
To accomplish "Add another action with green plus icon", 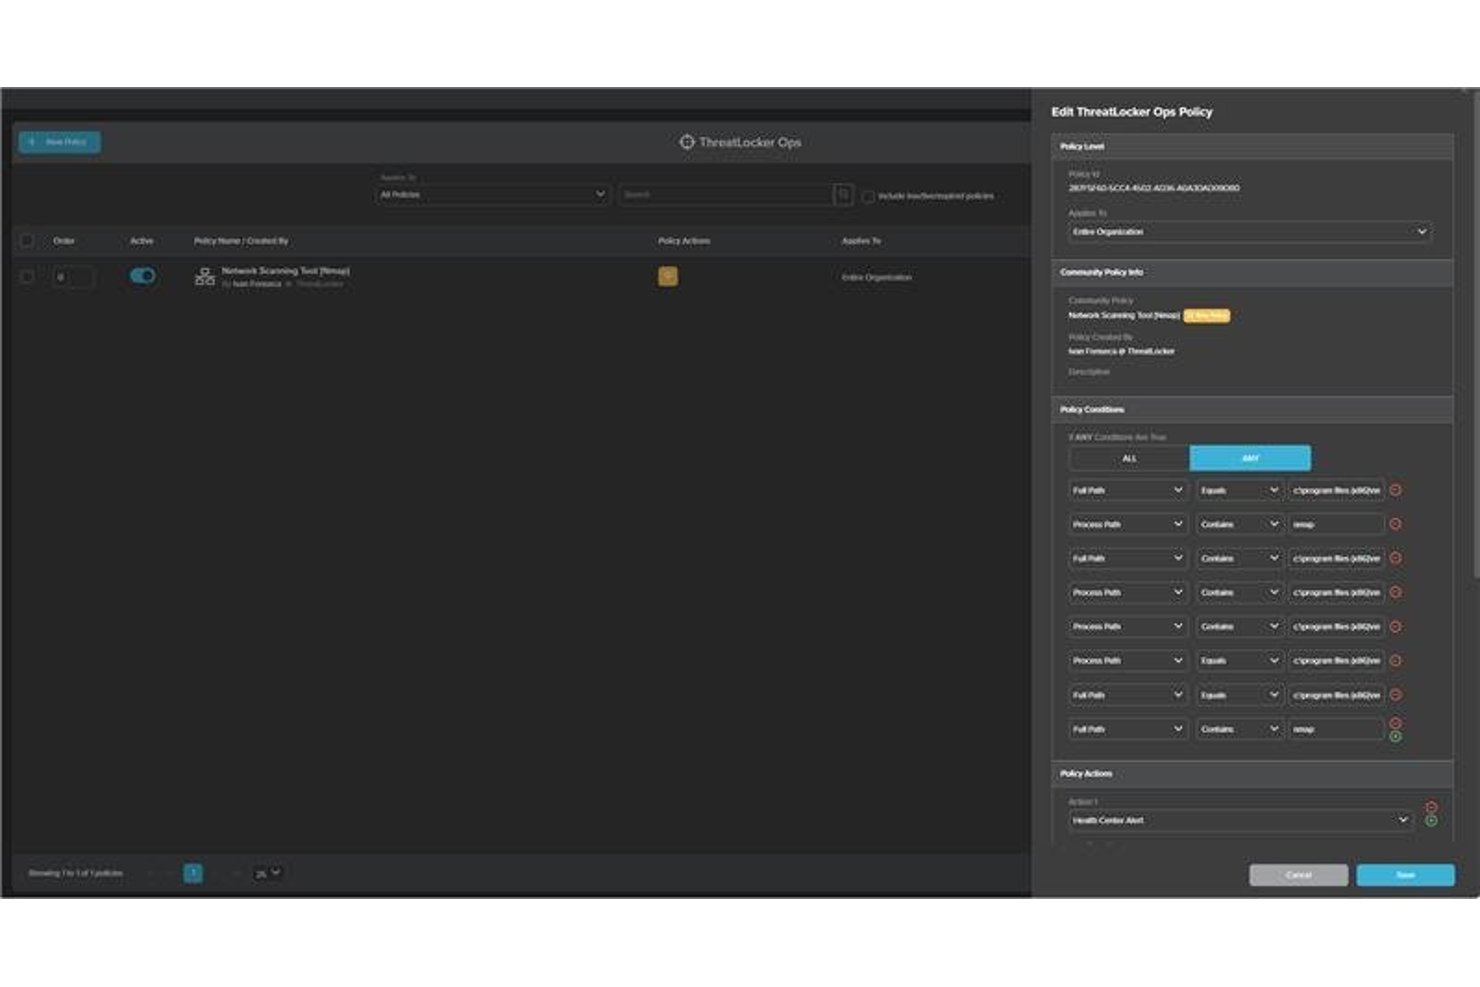I will coord(1431,821).
